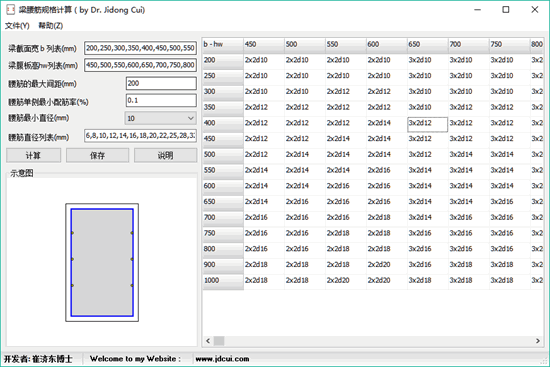The image size is (550, 367).
Task: Maximize the application window
Action: 506,10
